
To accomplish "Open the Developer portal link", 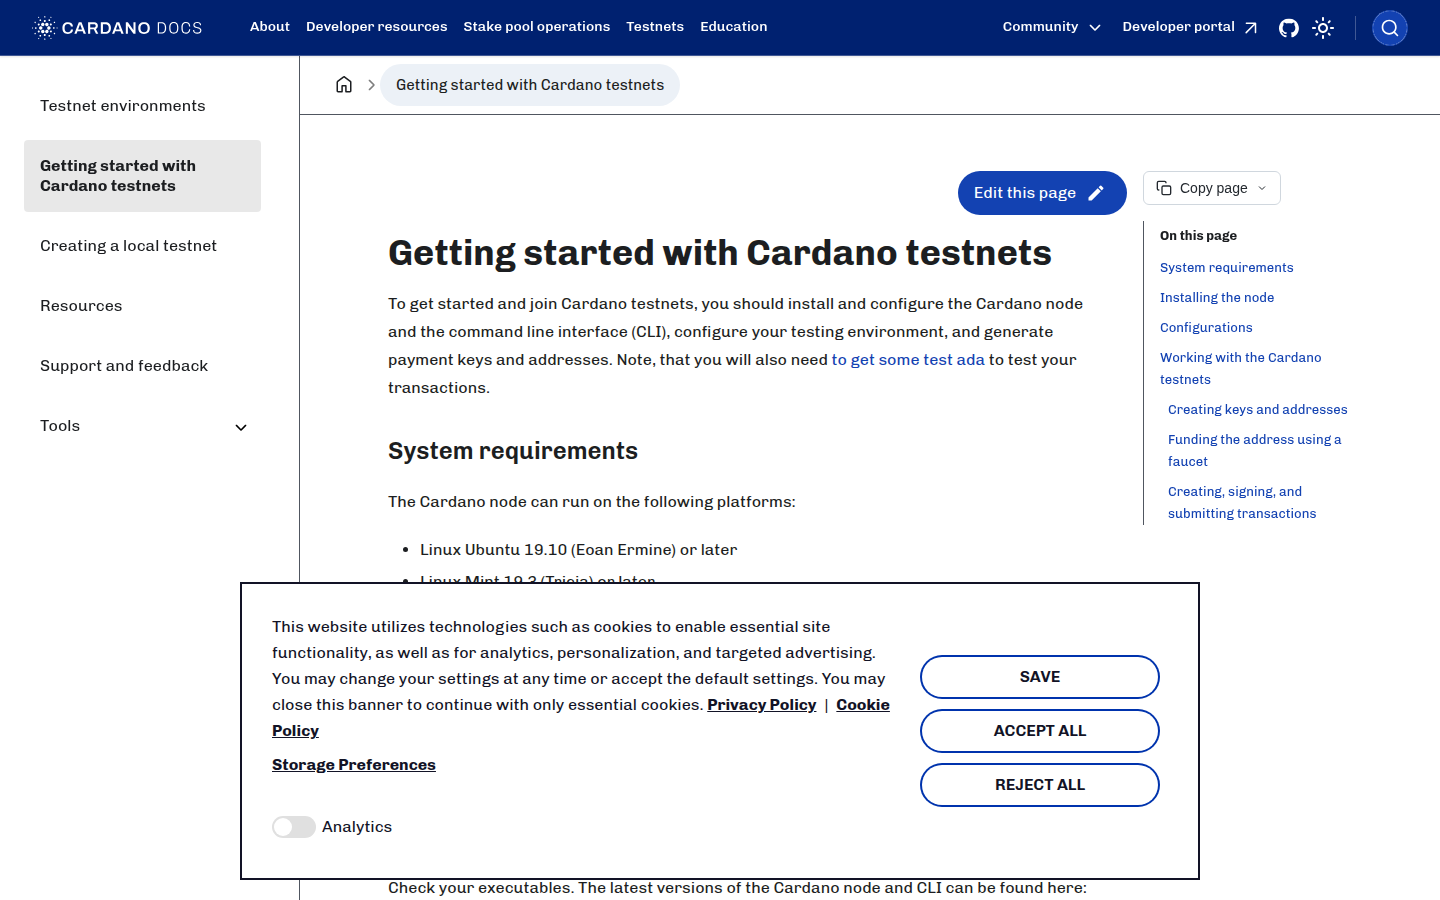I will (1190, 27).
